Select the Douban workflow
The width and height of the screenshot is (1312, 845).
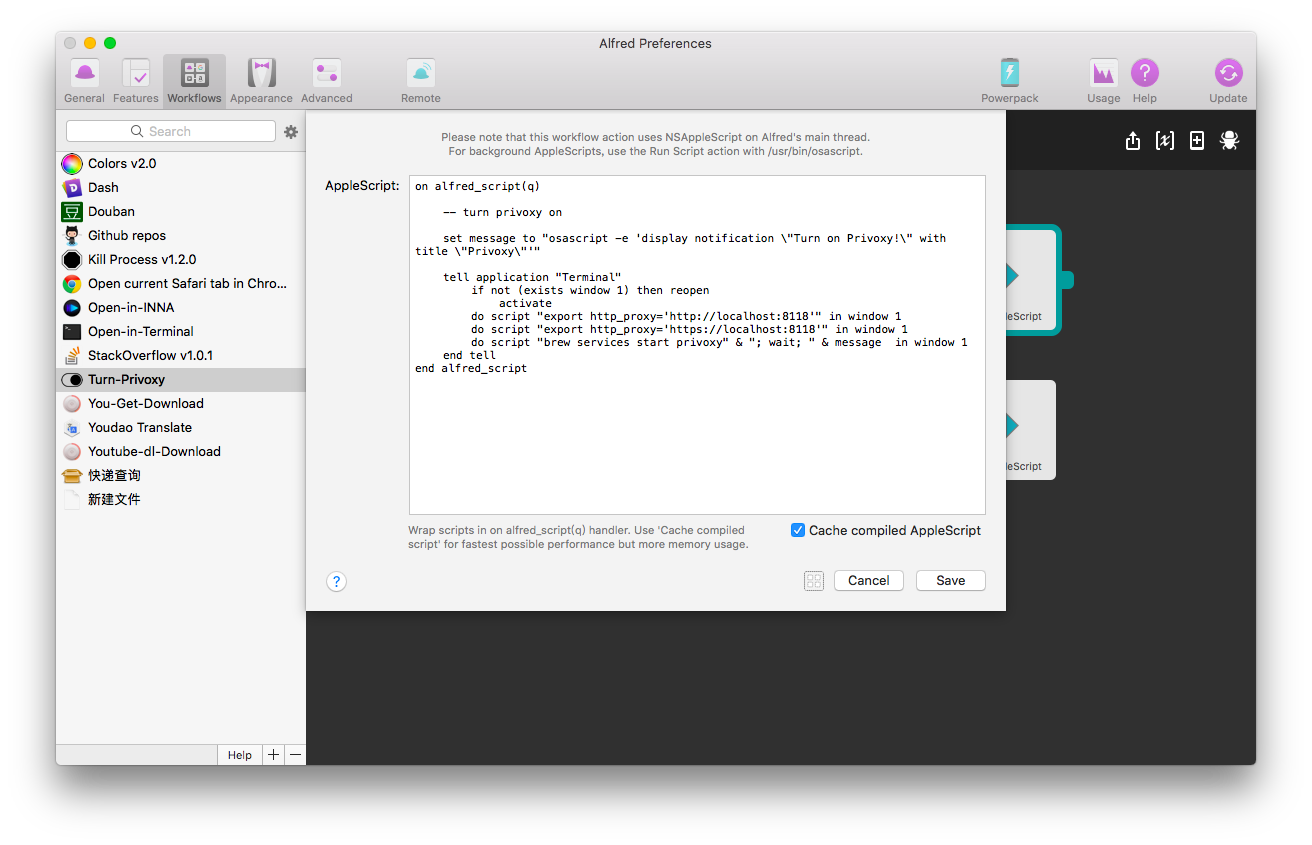point(180,211)
